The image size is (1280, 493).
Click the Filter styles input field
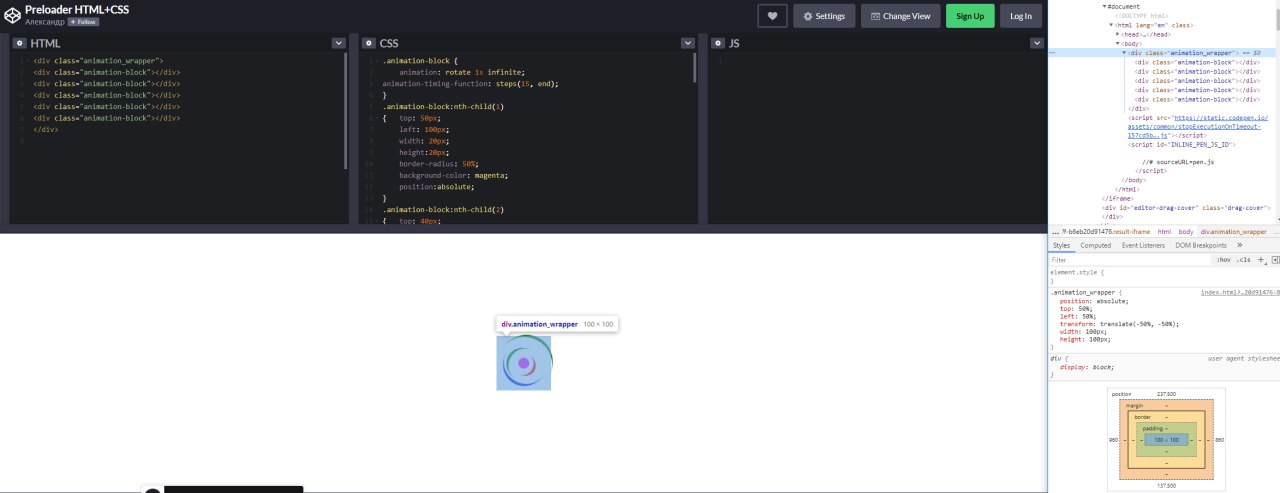click(x=1128, y=260)
